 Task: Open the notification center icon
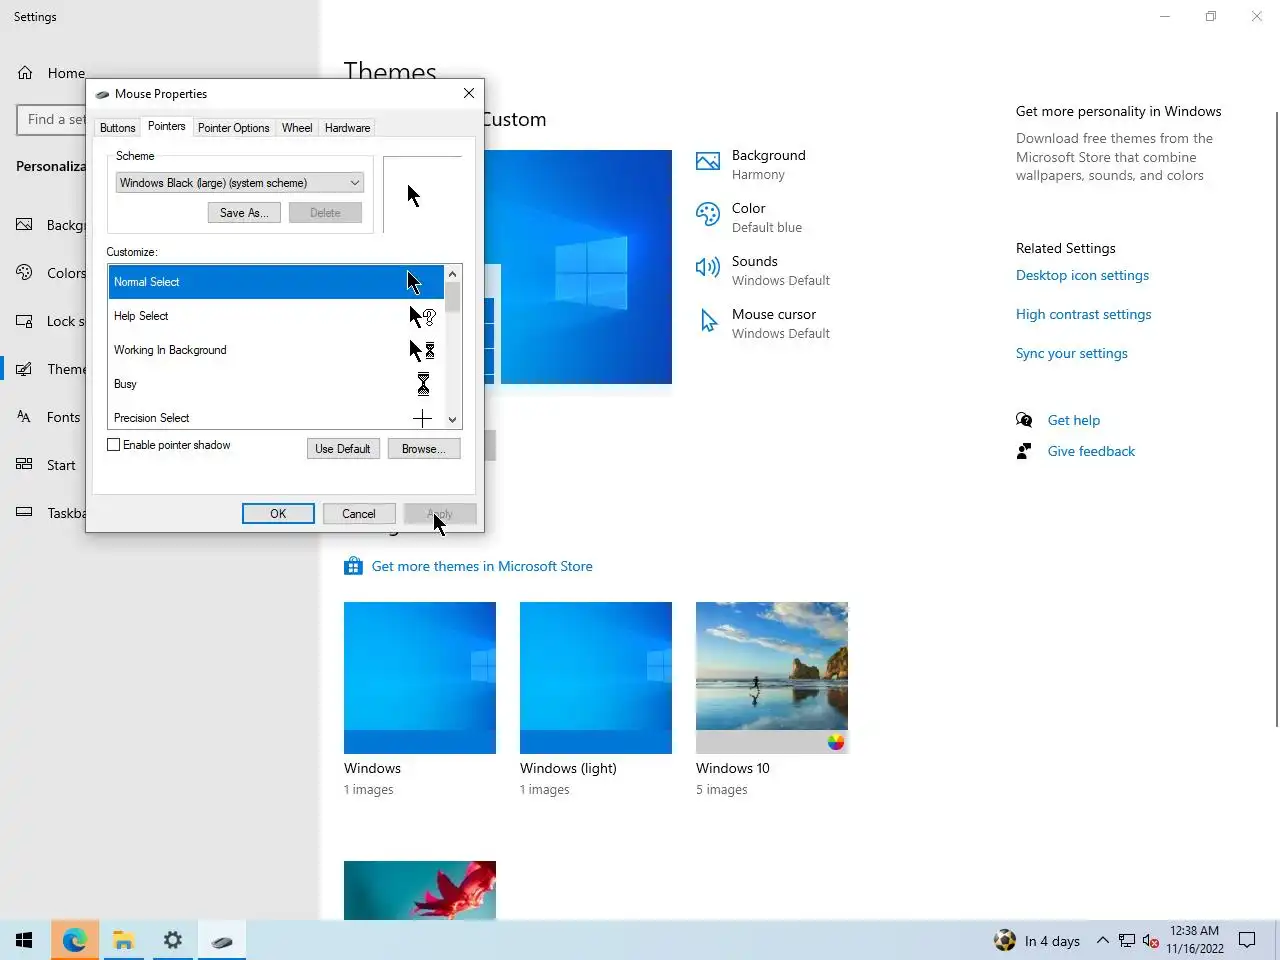(1247, 940)
